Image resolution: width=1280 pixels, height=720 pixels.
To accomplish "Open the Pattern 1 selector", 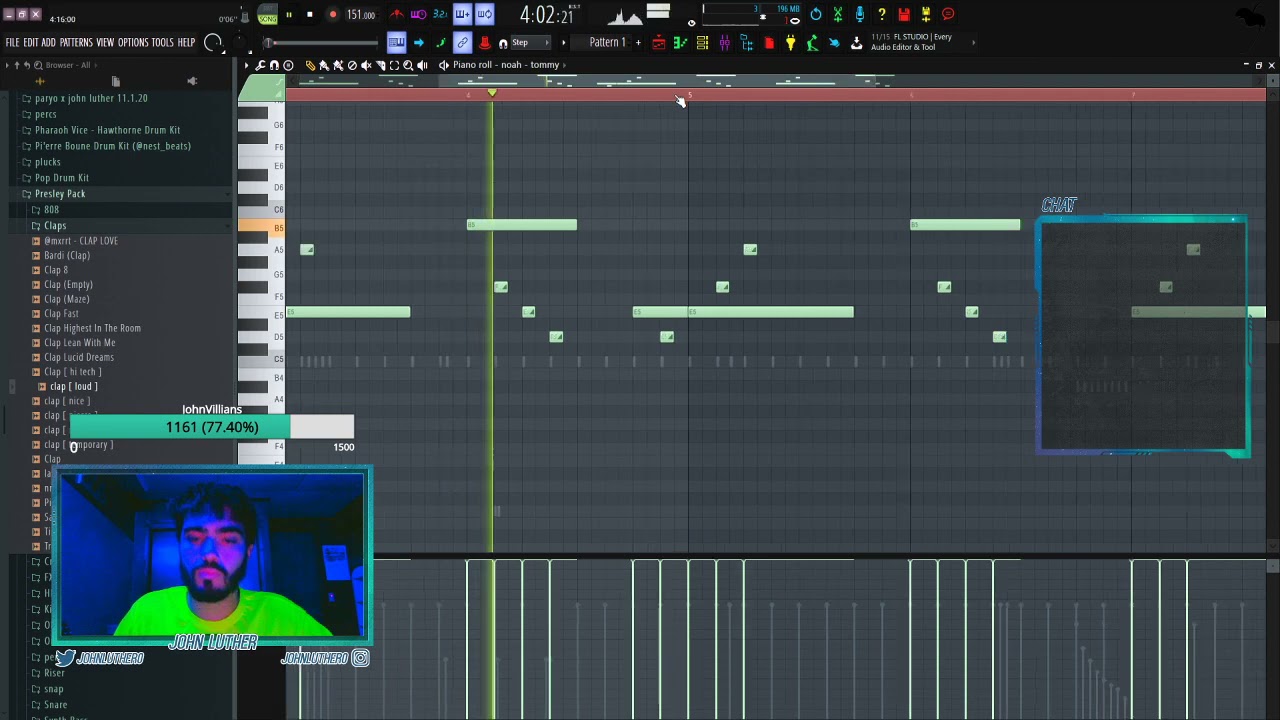I will (607, 43).
